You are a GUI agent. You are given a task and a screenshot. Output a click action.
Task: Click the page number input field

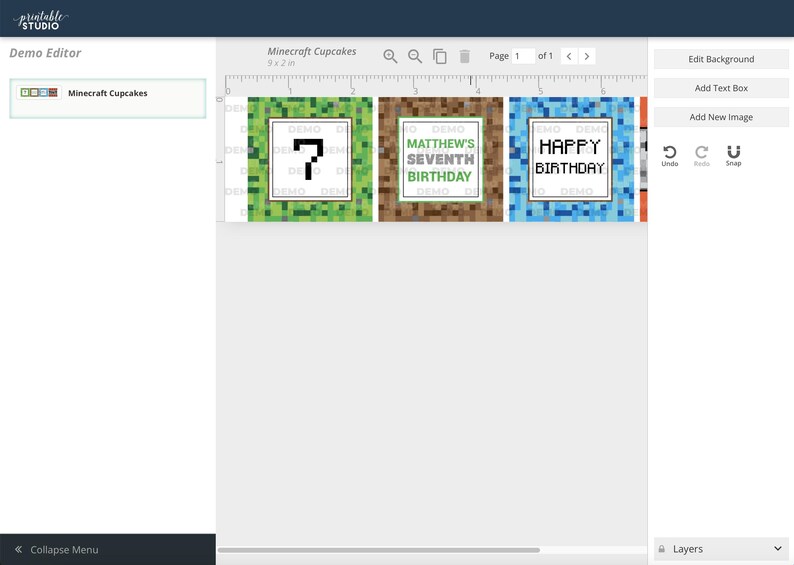tap(523, 56)
